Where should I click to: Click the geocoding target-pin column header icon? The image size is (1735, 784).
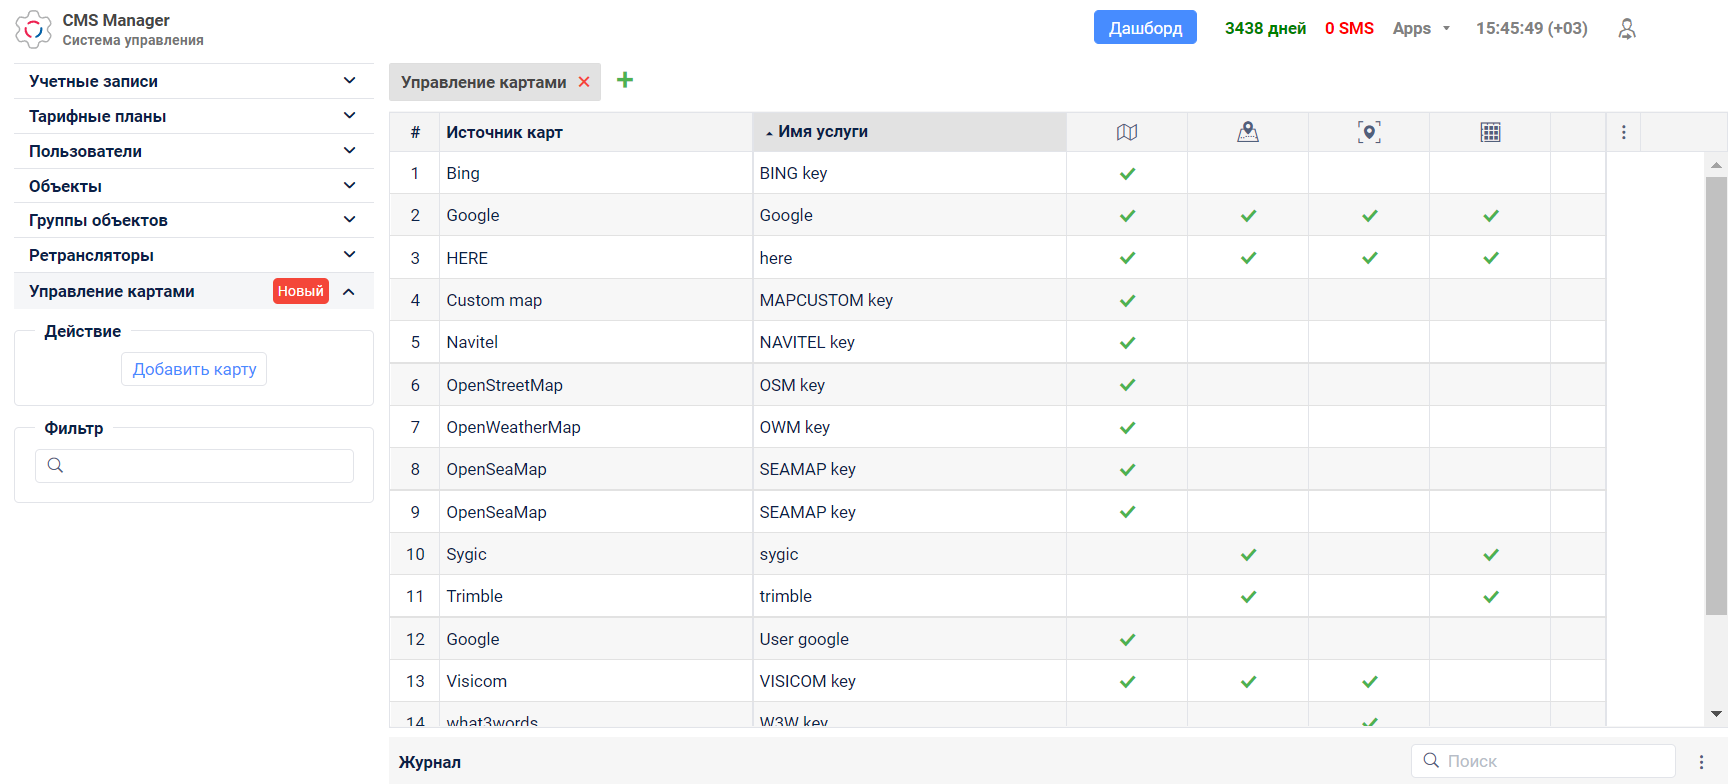point(1369,132)
